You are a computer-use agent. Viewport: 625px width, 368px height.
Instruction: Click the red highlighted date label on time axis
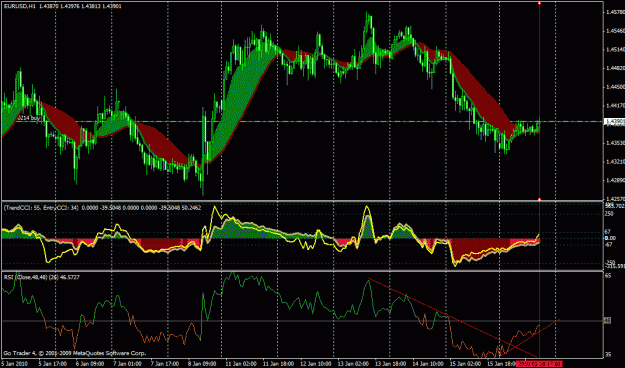[539, 364]
